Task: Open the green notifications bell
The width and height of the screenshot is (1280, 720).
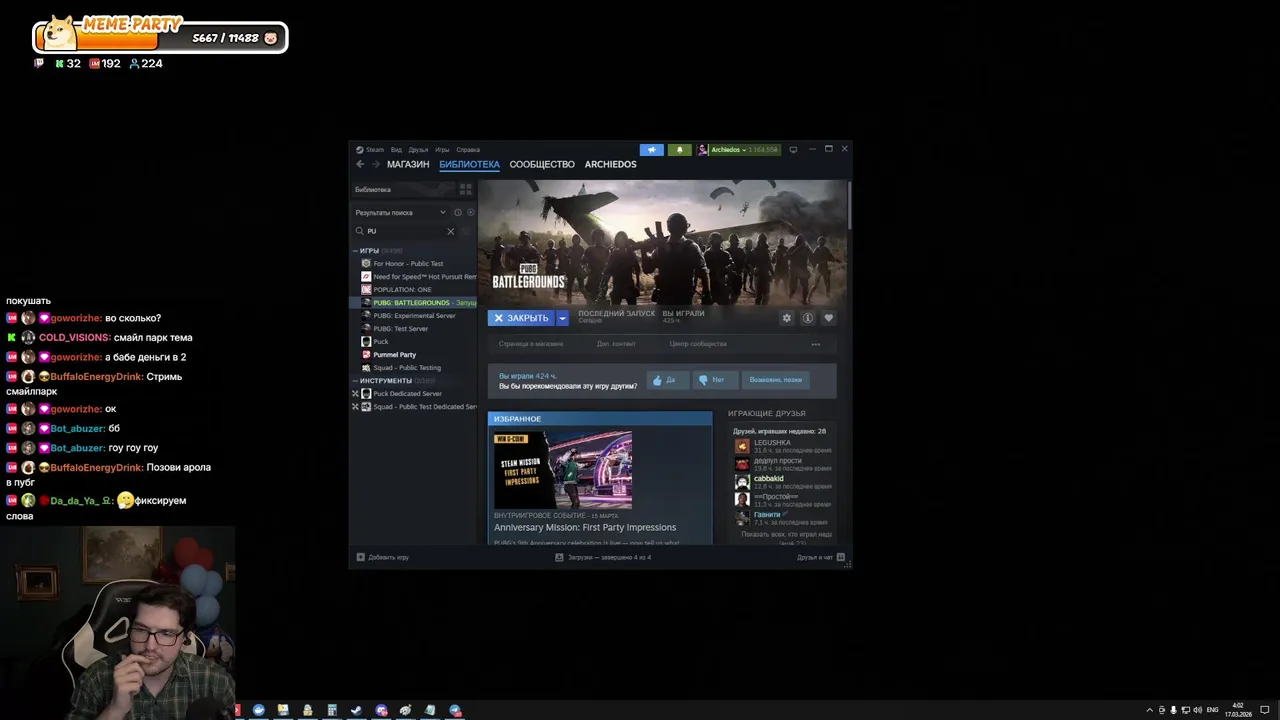Action: point(680,150)
